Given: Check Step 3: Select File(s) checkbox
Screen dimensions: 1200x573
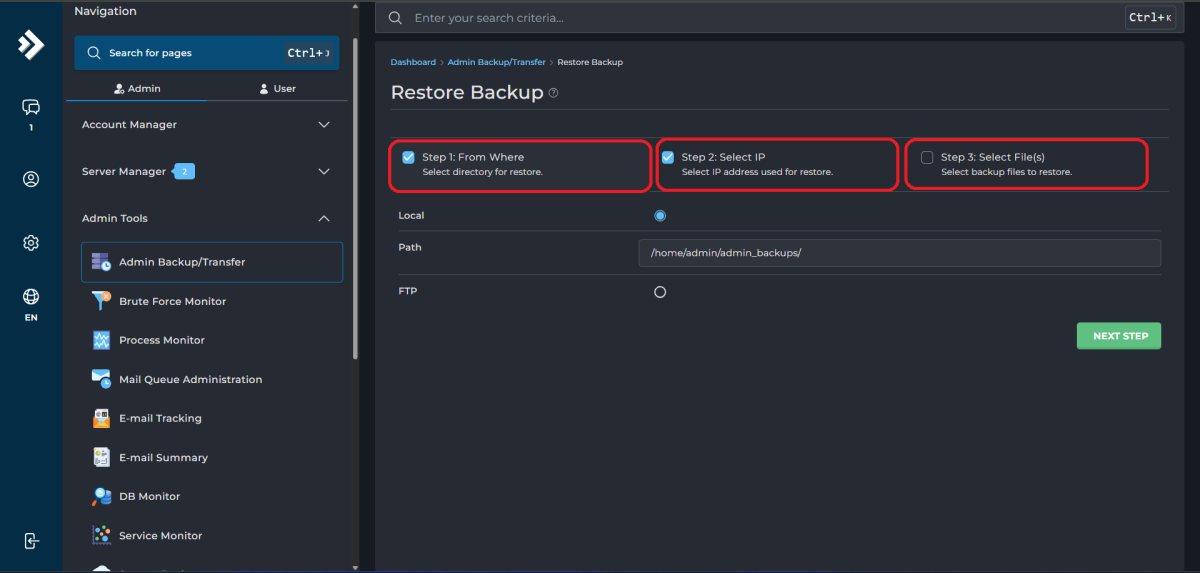Looking at the screenshot, I should [x=927, y=158].
